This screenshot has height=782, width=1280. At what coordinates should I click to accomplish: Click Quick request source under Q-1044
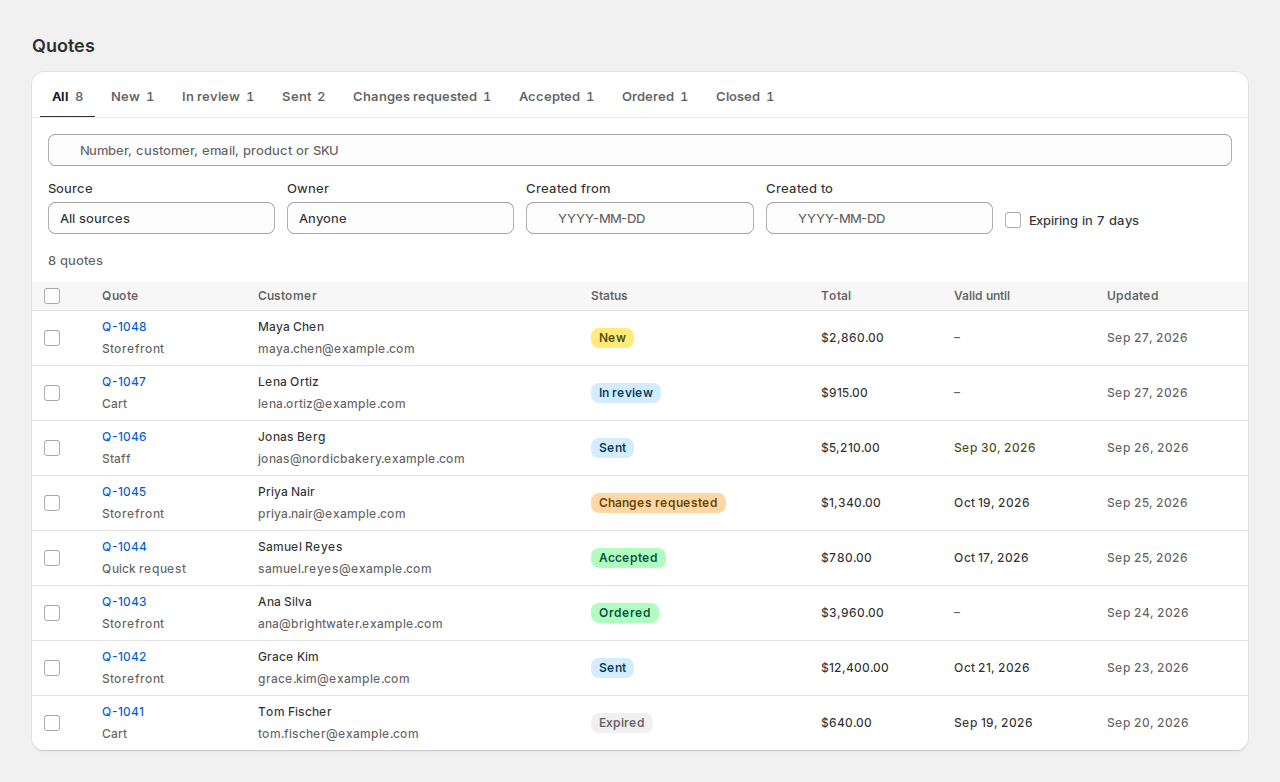144,569
